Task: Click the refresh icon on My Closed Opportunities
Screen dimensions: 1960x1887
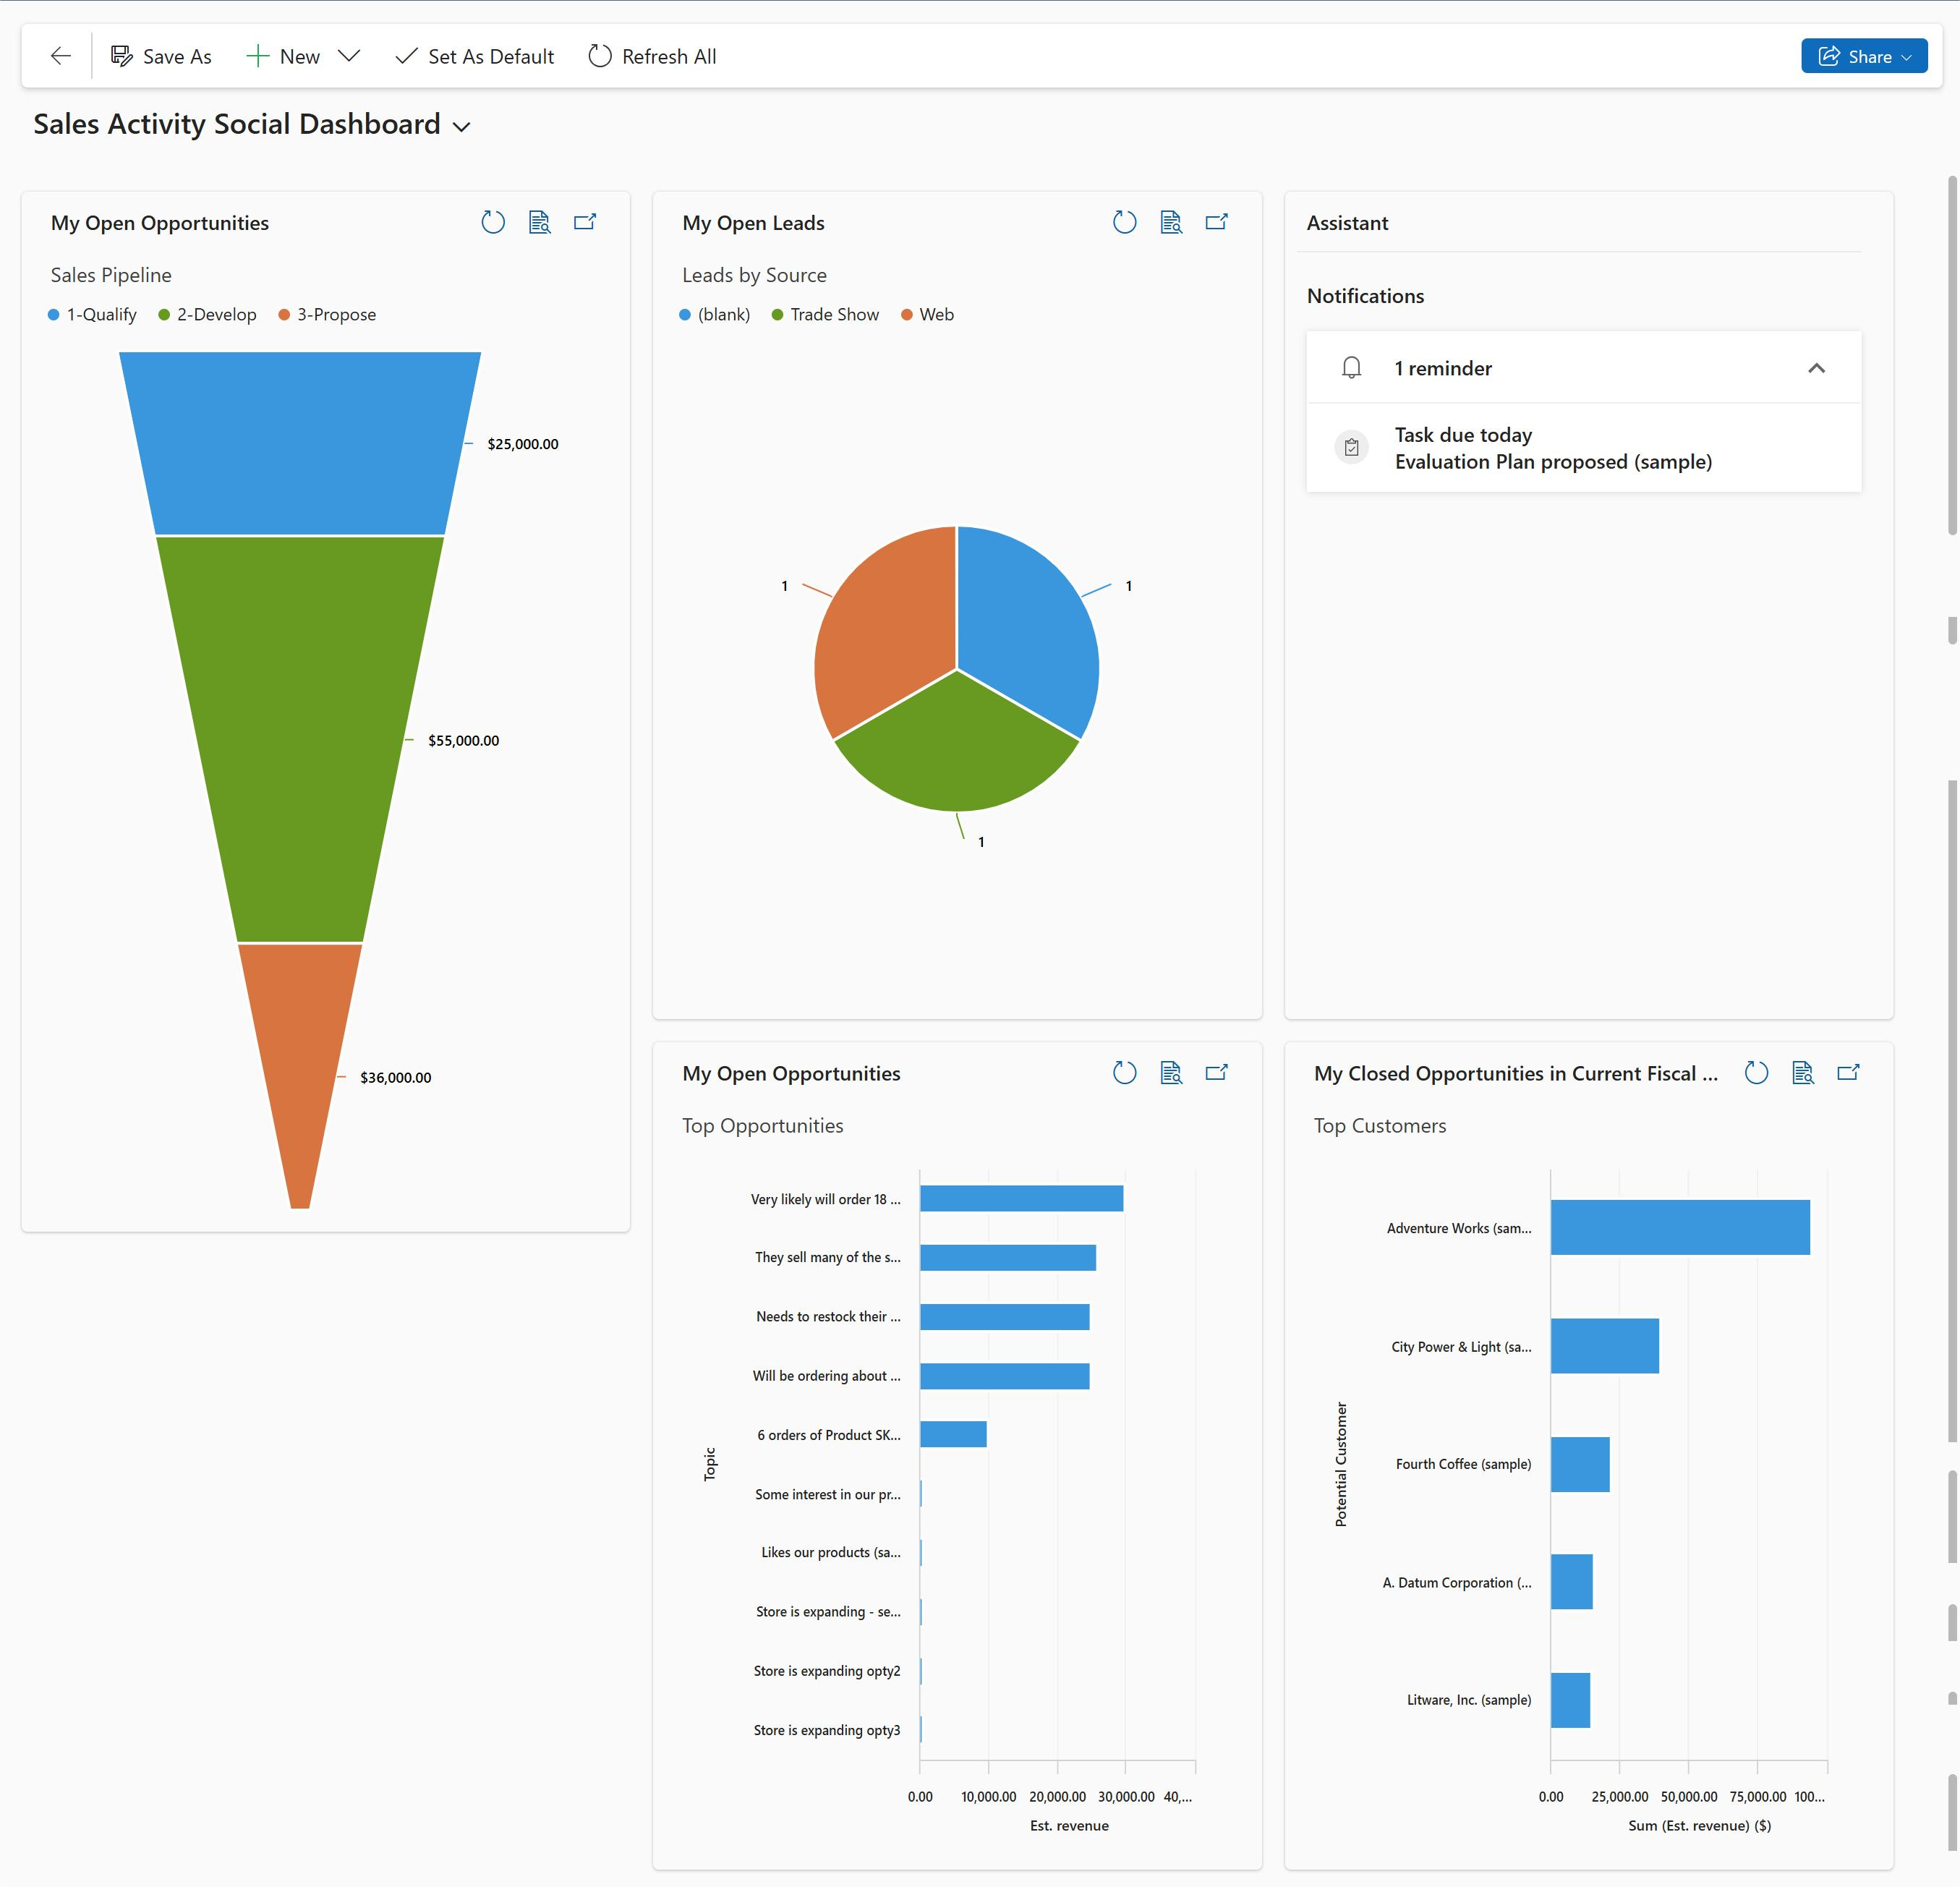Action: [1755, 1073]
